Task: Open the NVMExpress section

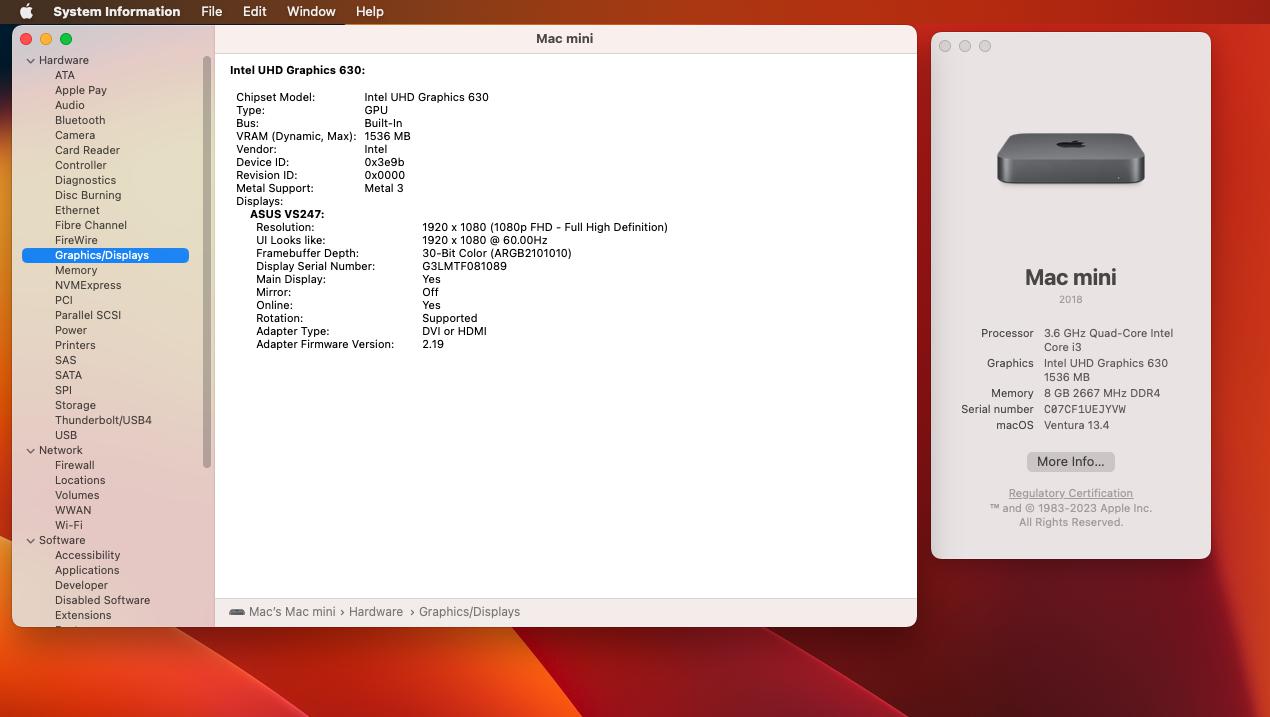Action: pyautogui.click(x=88, y=285)
